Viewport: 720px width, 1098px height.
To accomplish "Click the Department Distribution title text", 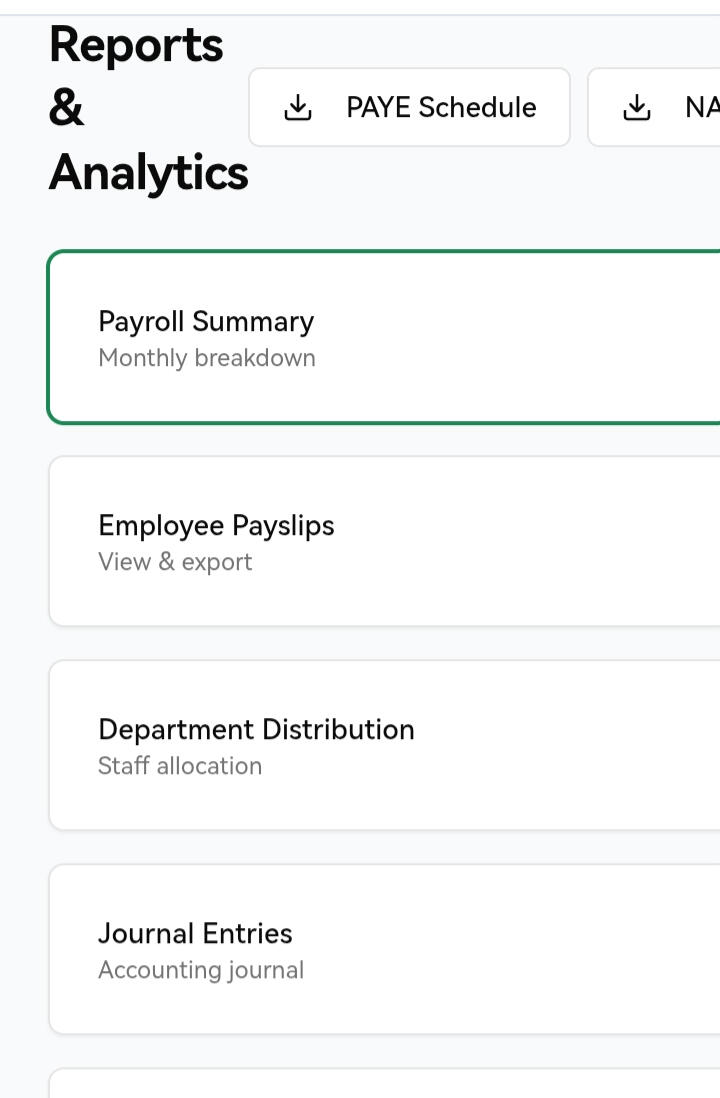I will tap(256, 729).
